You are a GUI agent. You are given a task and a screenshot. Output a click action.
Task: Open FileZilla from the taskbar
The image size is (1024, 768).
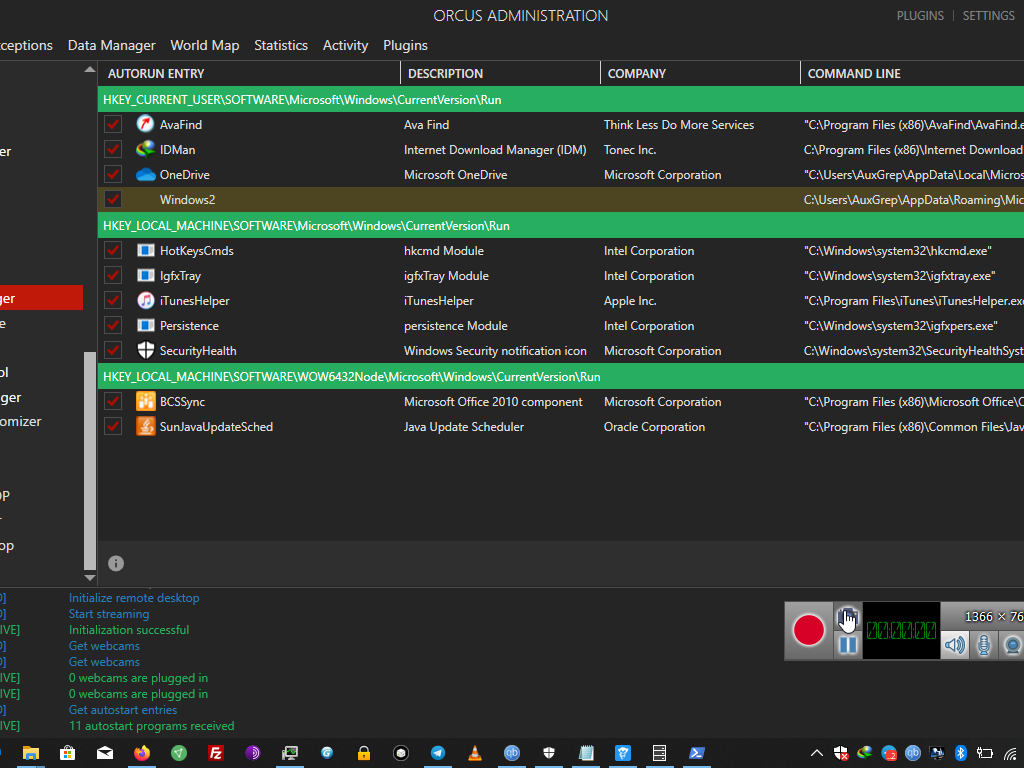[216, 753]
